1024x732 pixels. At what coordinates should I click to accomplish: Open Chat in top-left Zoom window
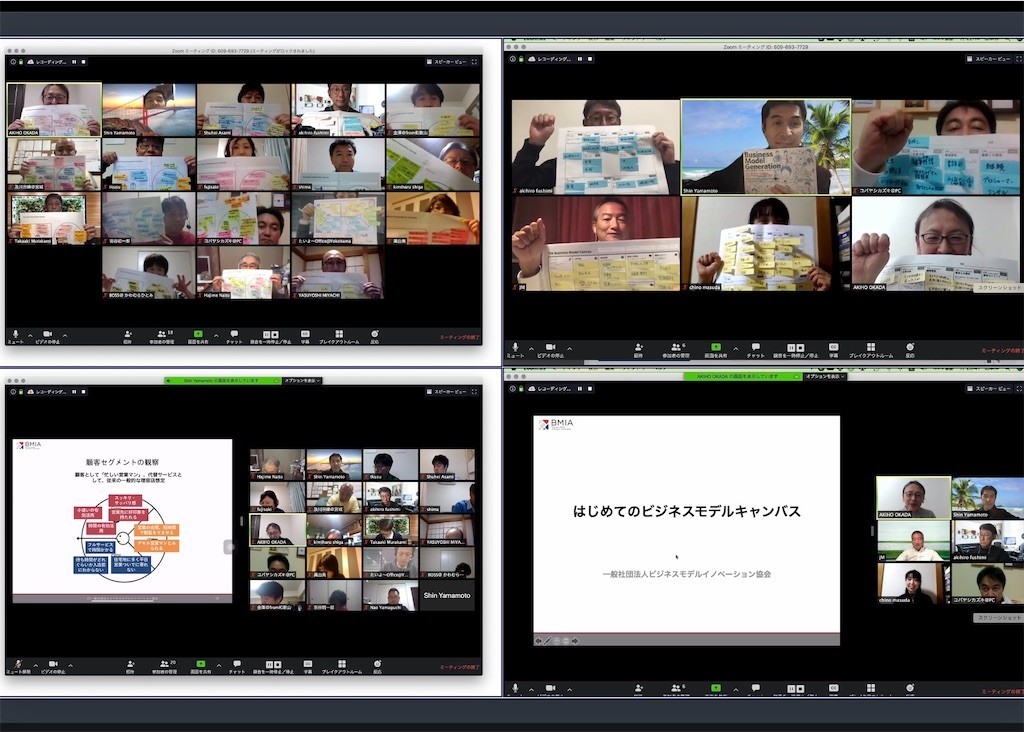[234, 336]
